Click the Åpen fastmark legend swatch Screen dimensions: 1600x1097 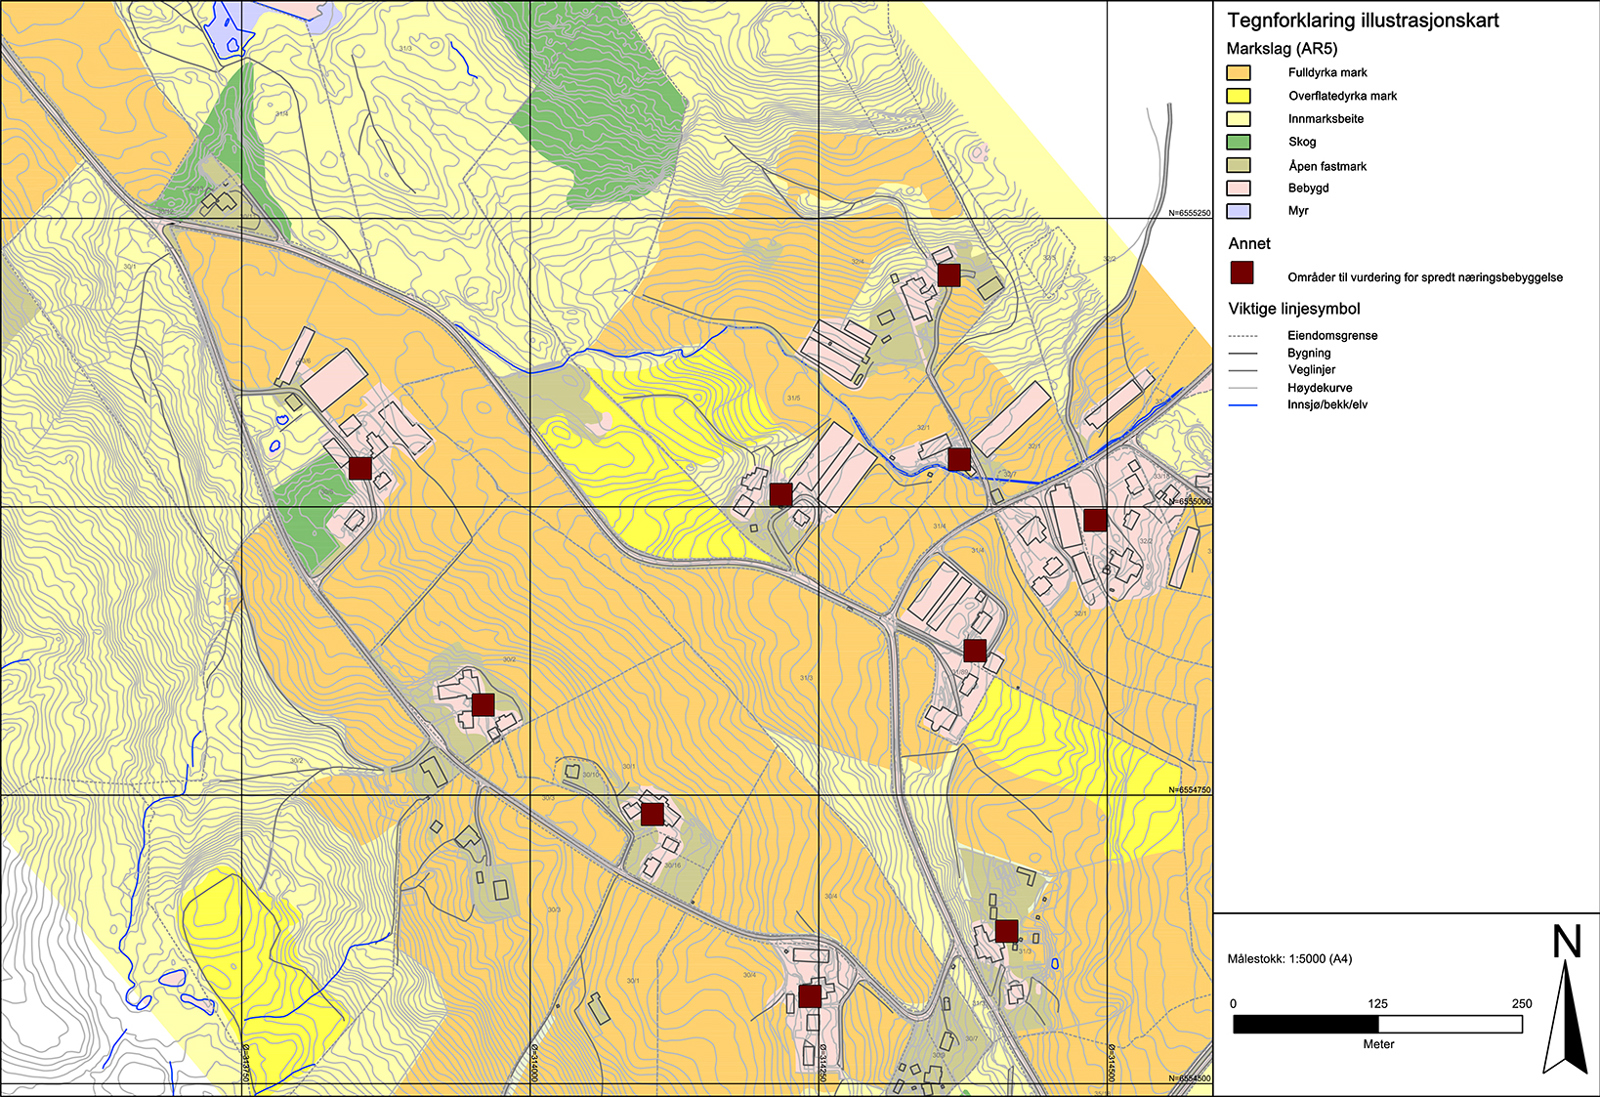click(1238, 165)
